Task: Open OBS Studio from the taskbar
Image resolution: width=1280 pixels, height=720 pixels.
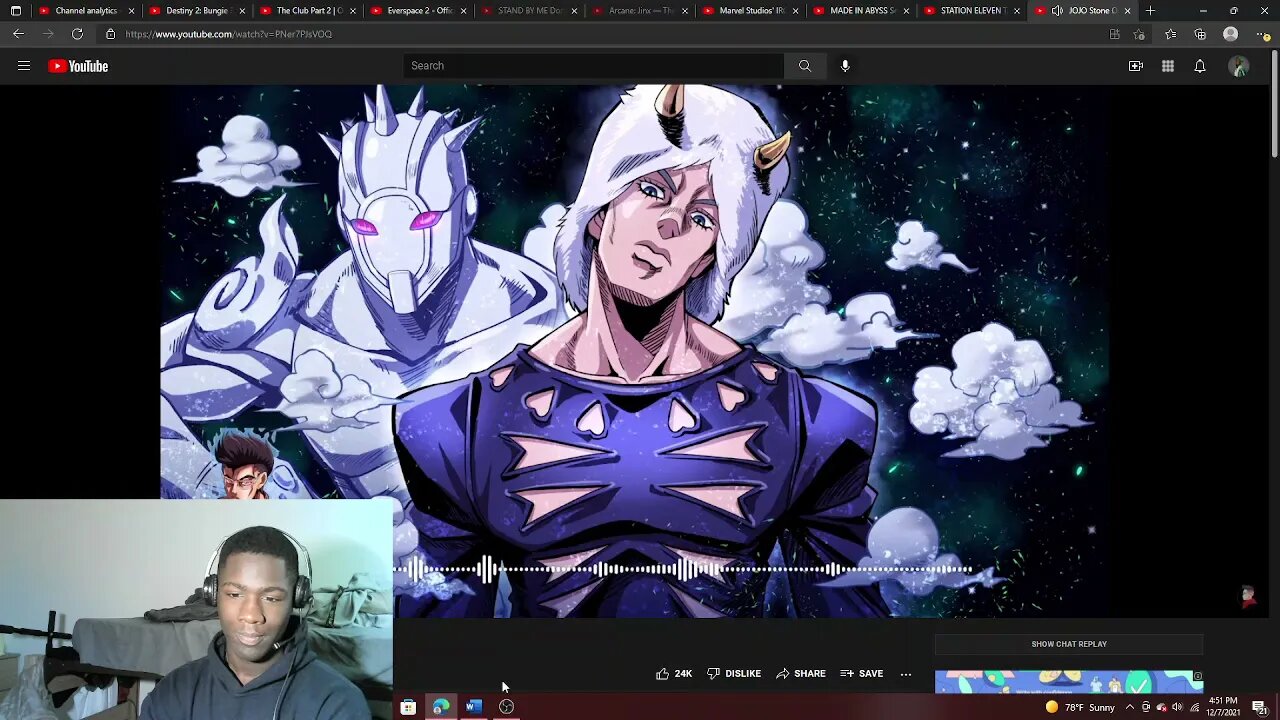Action: point(507,707)
